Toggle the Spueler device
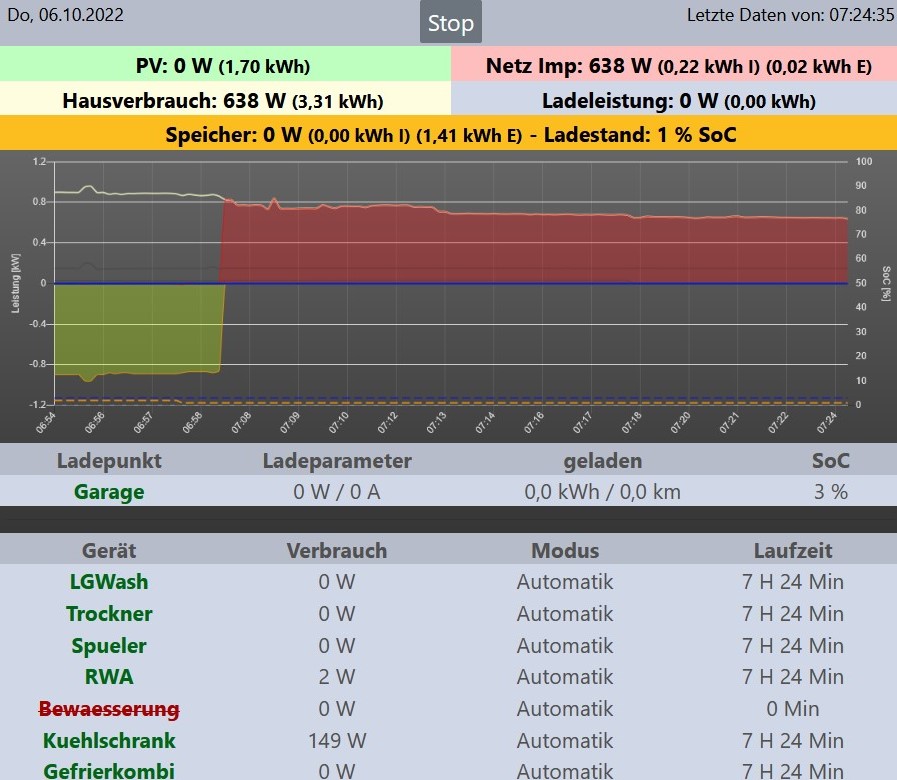The width and height of the screenshot is (897, 780). pos(109,645)
